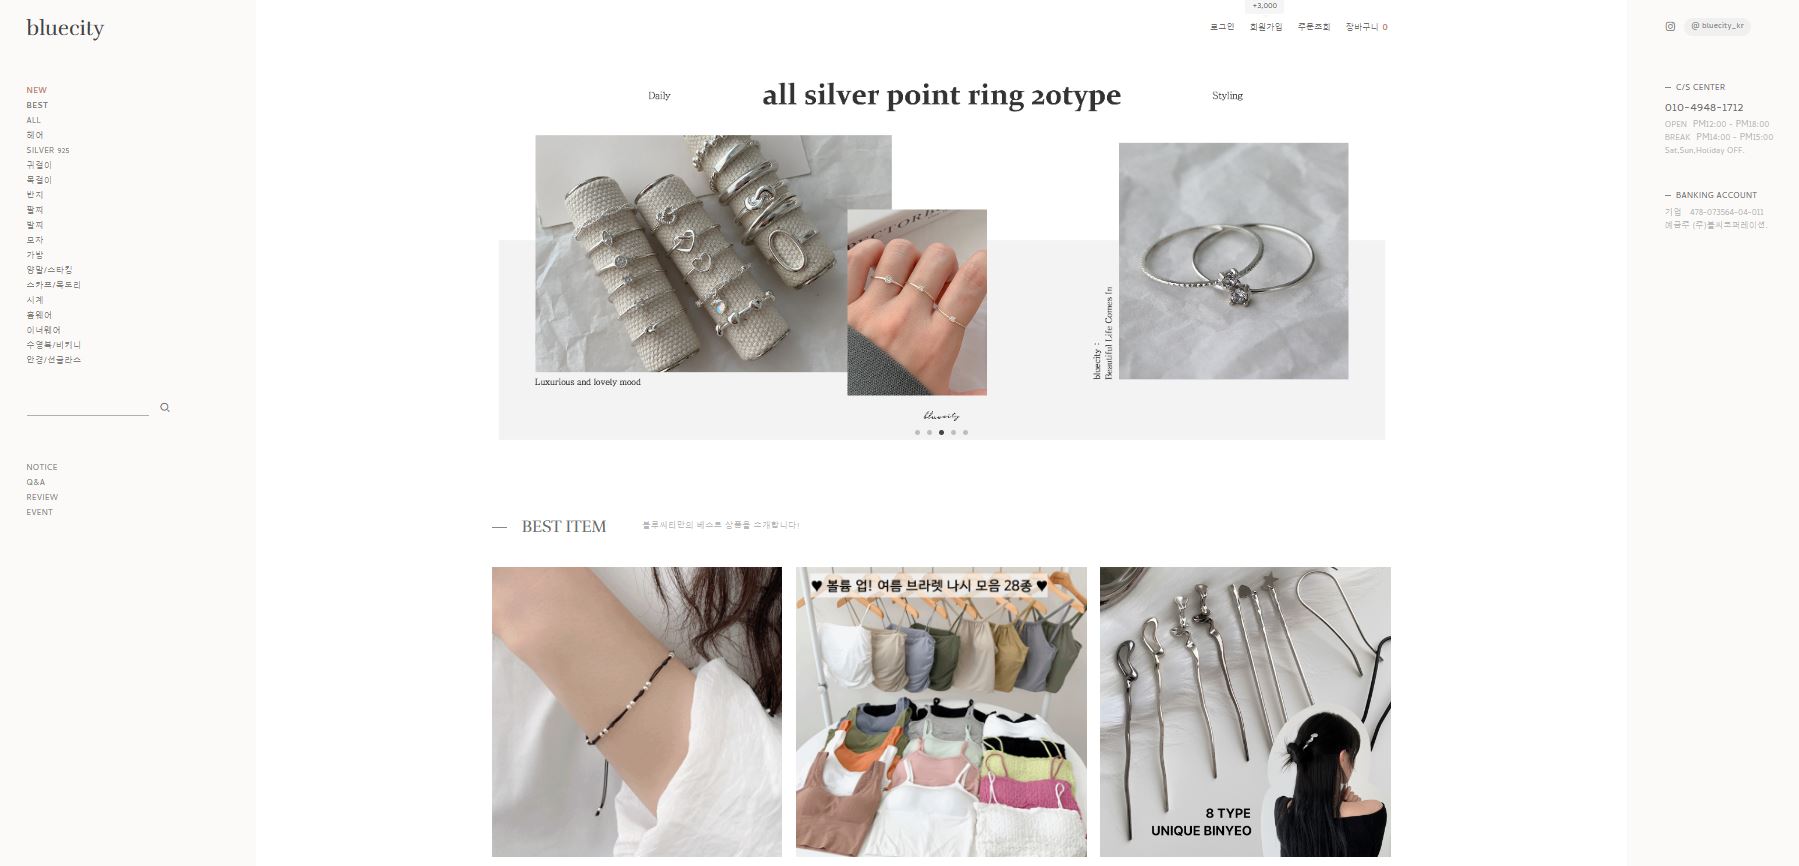Select the last carousel dot
This screenshot has width=1799, height=866.
[965, 432]
